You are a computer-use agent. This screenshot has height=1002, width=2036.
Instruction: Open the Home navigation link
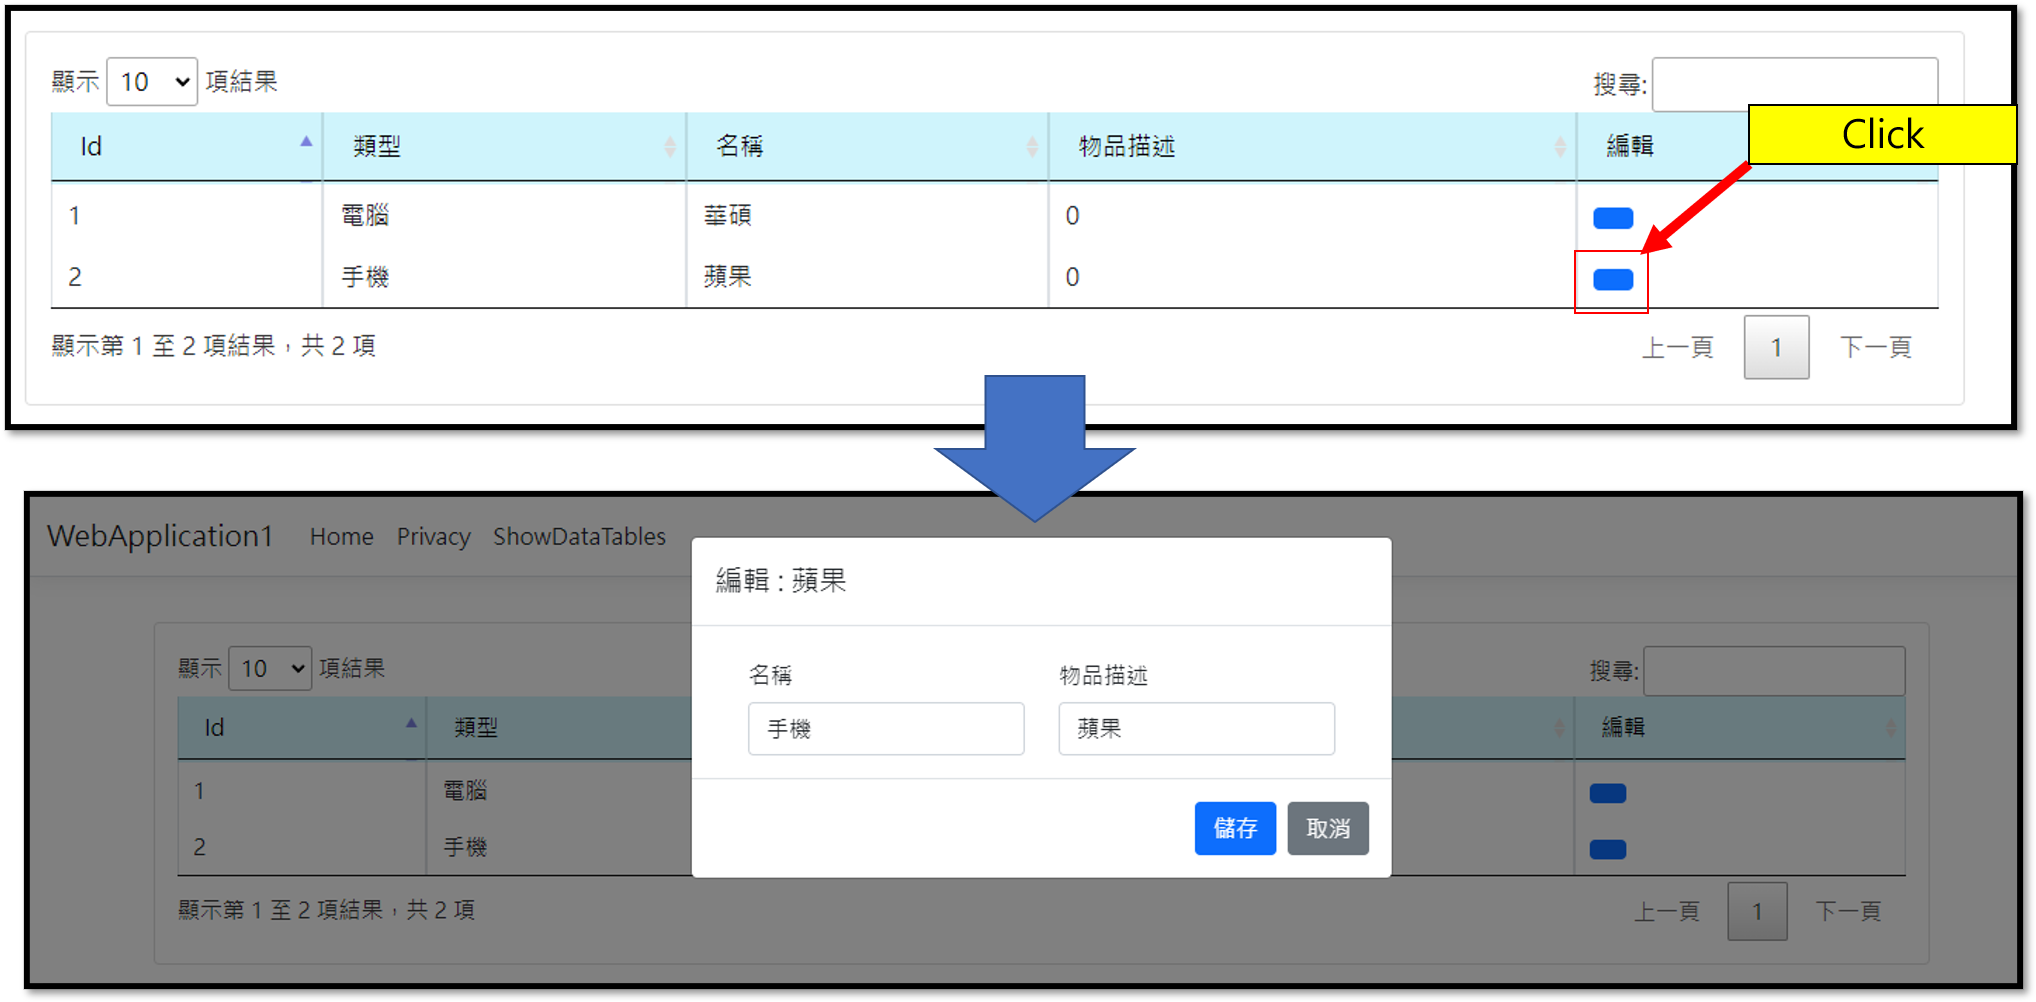[x=341, y=537]
